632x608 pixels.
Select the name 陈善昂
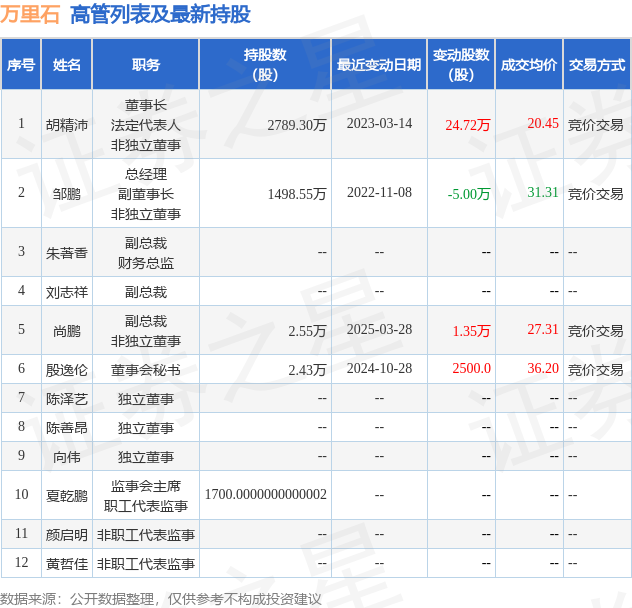click(67, 428)
